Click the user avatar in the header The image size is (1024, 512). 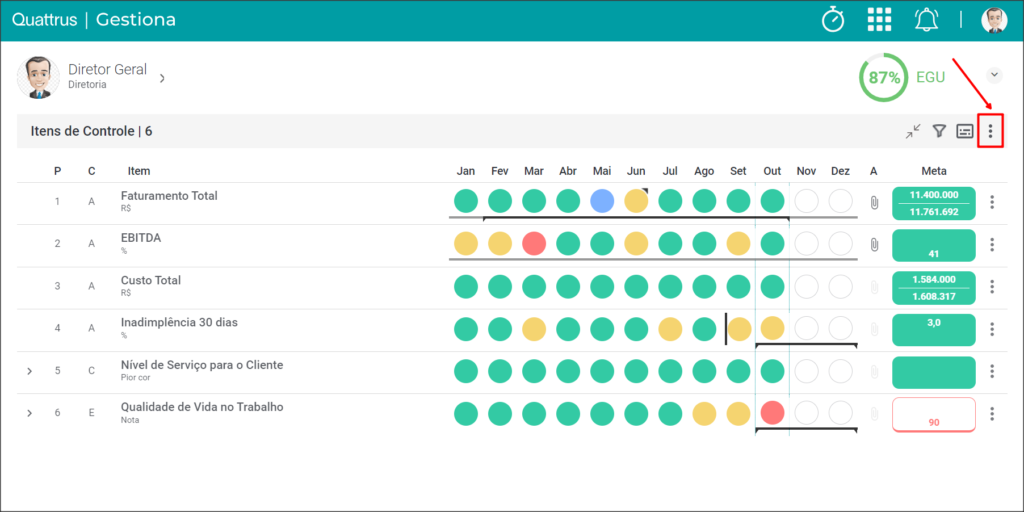994,20
